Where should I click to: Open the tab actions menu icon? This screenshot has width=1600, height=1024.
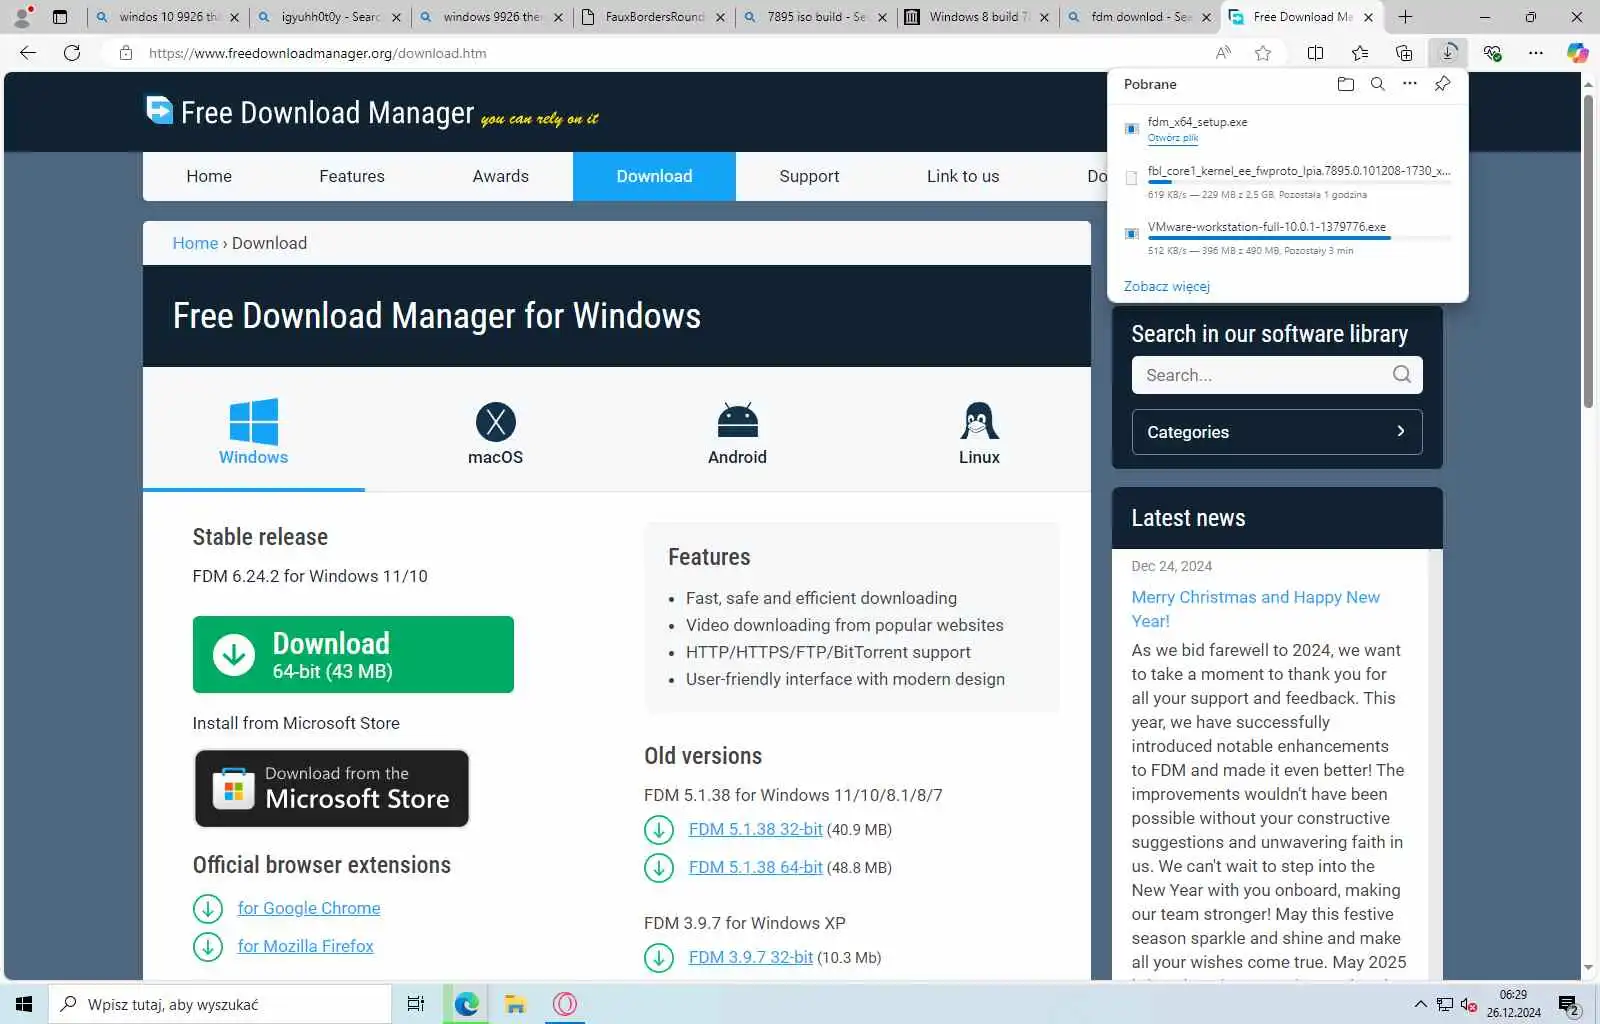[x=60, y=17]
